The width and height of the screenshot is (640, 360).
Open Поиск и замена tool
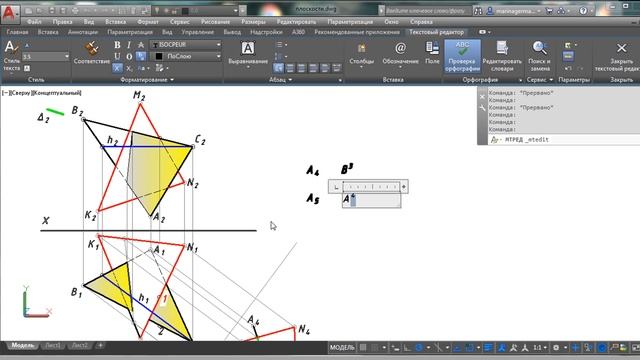point(540,56)
